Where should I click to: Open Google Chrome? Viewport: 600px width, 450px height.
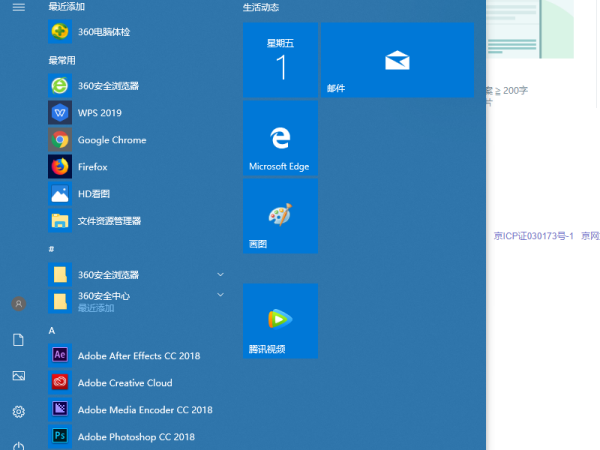click(x=138, y=140)
